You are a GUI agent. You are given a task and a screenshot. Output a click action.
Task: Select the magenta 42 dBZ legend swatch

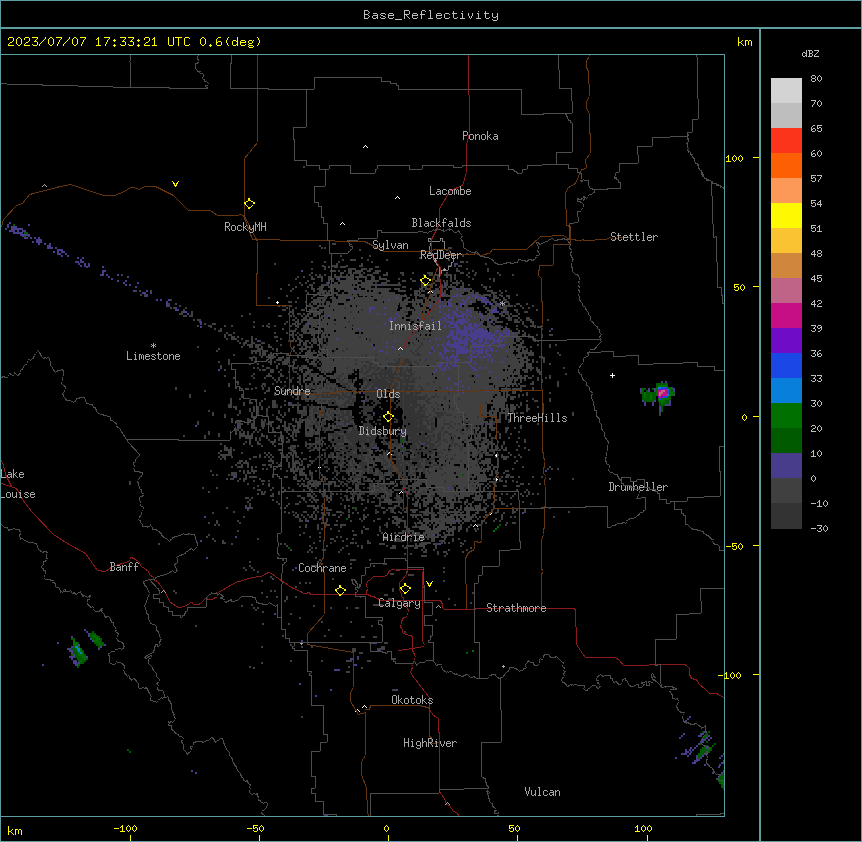[786, 315]
